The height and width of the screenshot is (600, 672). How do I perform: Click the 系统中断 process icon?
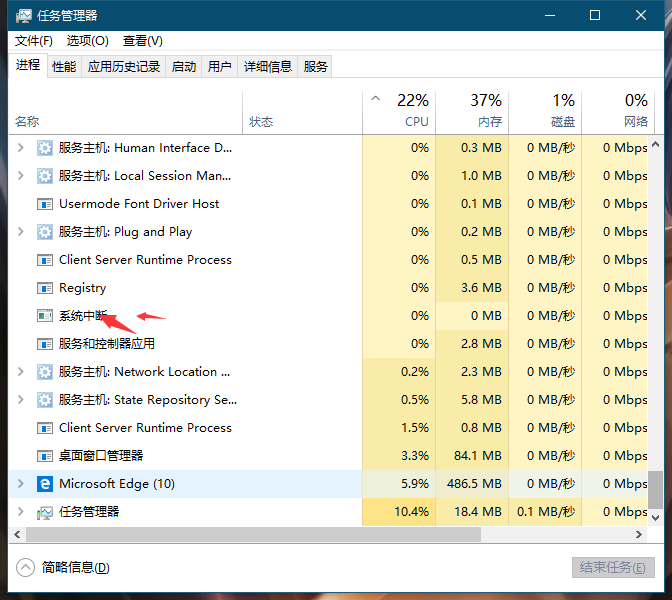click(44, 316)
